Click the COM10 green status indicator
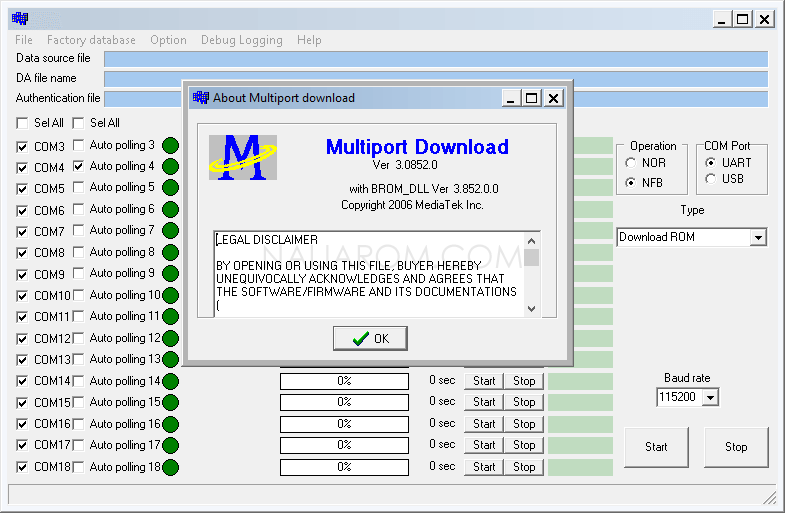Screen dimensions: 785x513 (x=170, y=296)
